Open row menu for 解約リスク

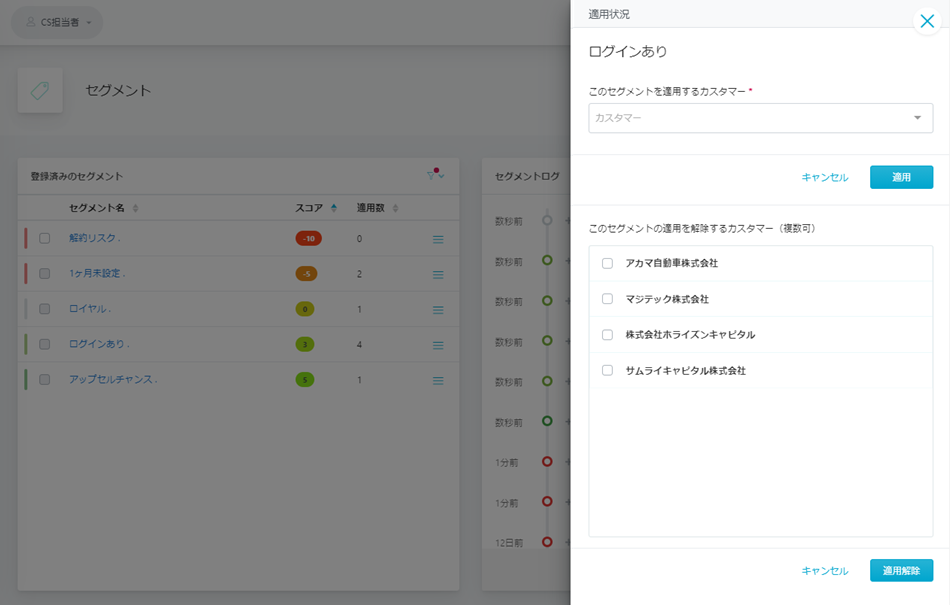[438, 239]
